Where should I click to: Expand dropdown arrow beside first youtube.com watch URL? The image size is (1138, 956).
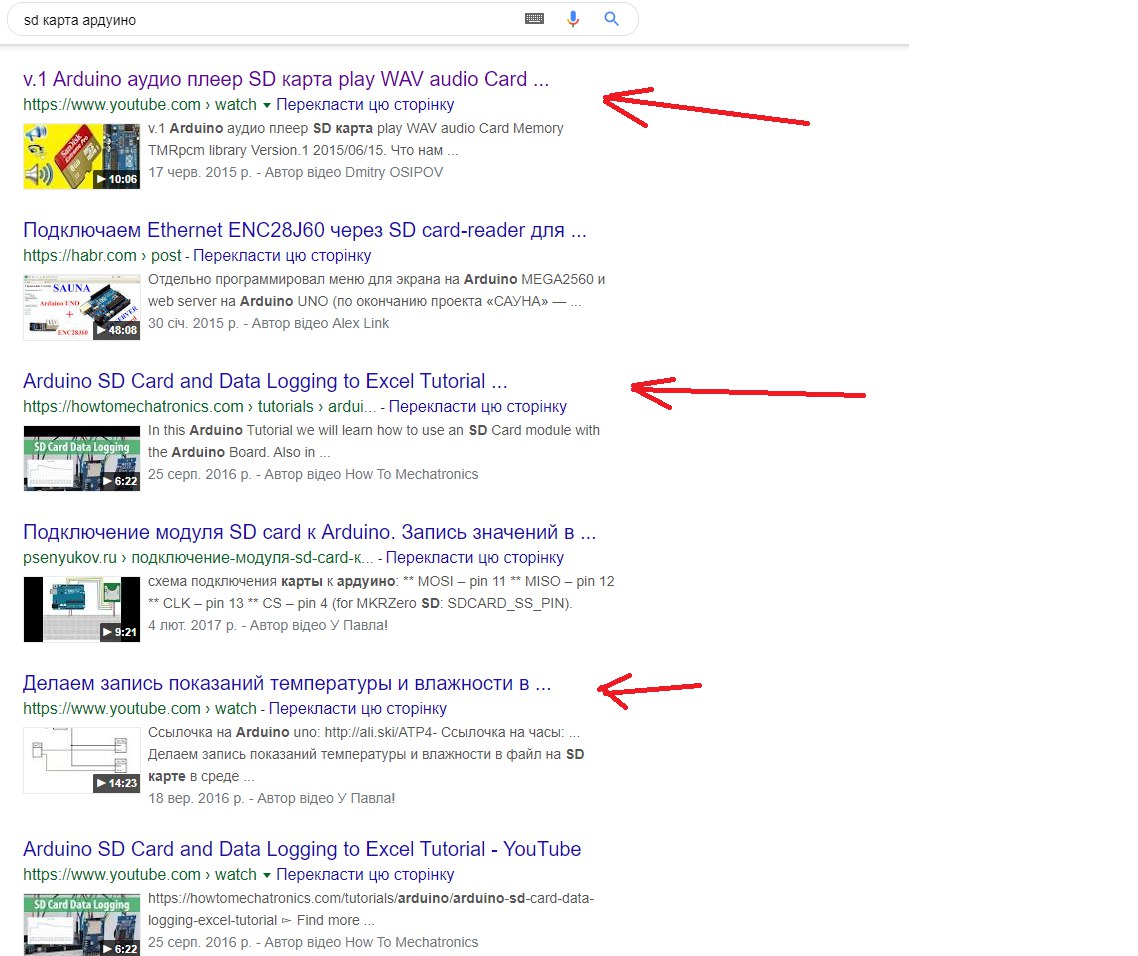pyautogui.click(x=266, y=105)
